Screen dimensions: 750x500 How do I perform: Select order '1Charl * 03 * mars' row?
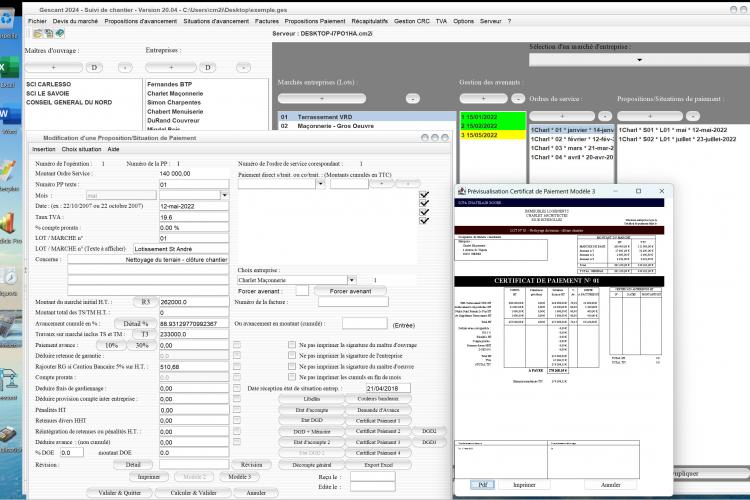572,148
